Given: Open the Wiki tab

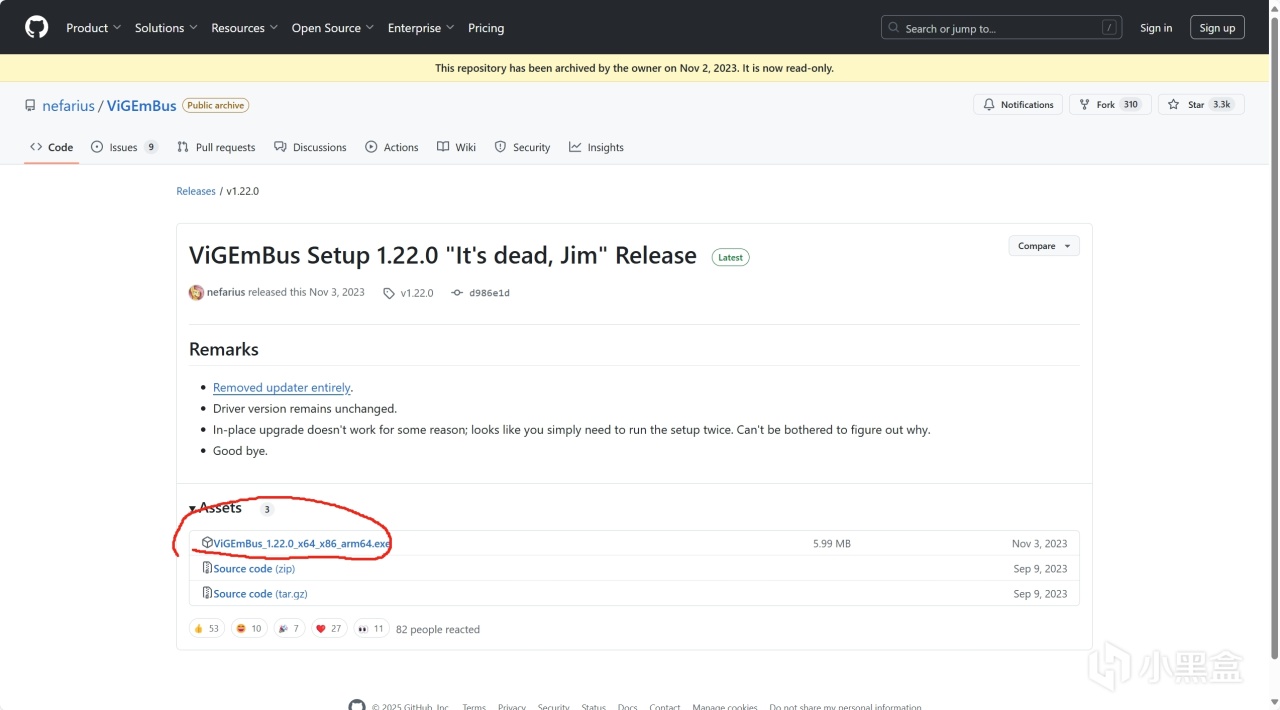Looking at the screenshot, I should (x=457, y=147).
